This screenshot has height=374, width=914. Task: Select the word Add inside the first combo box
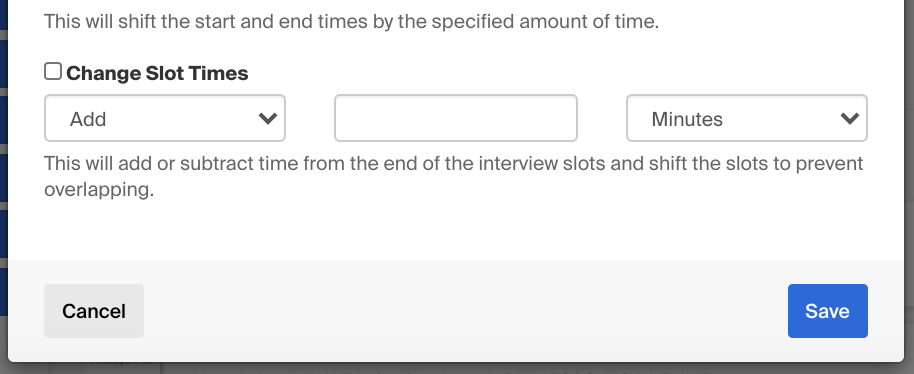click(x=88, y=119)
